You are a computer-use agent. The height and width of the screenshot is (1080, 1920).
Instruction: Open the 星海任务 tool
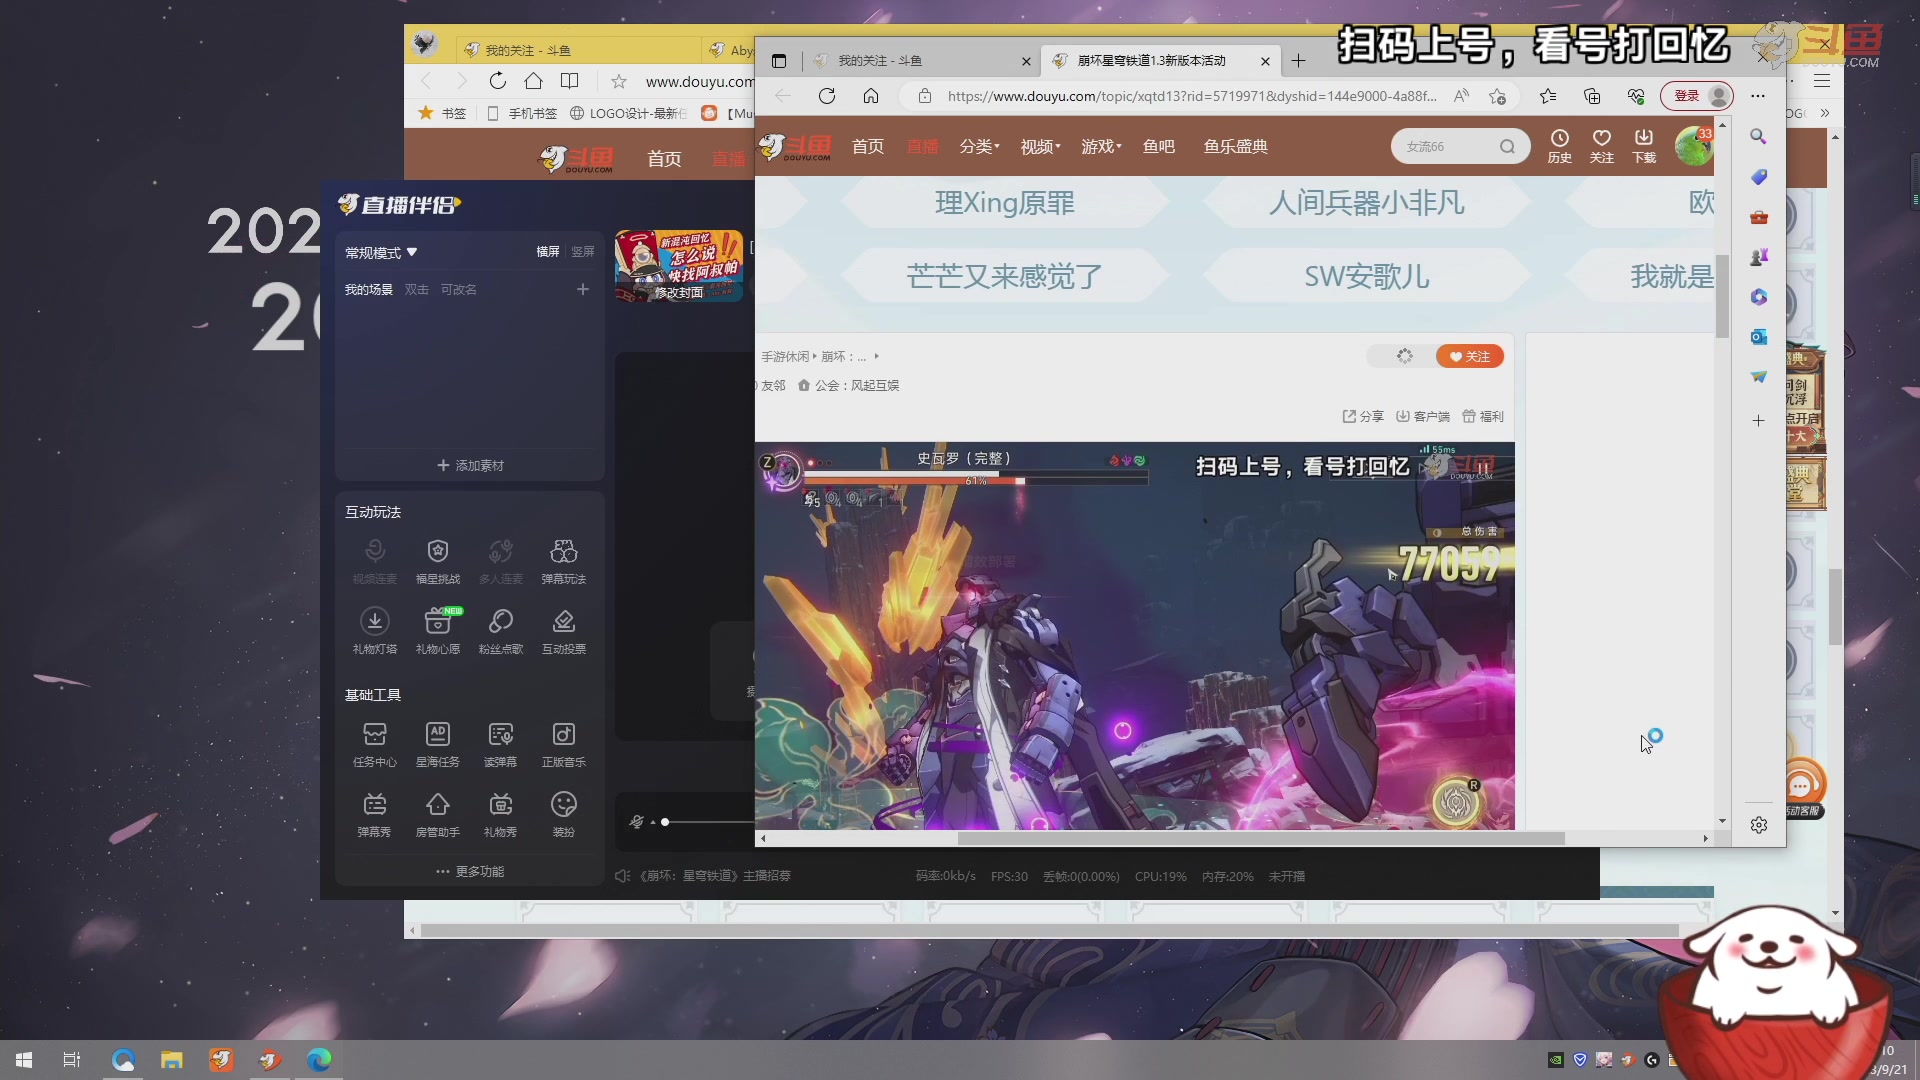438,744
